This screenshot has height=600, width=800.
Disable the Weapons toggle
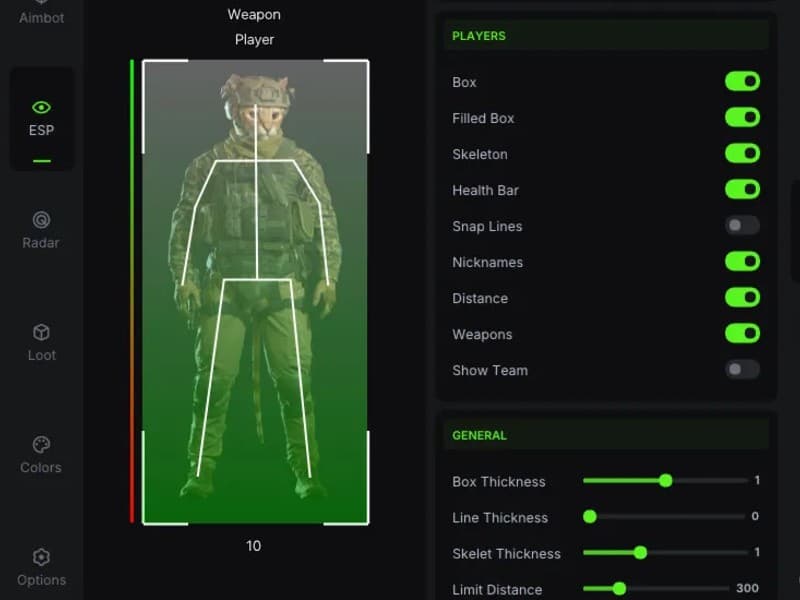coord(742,333)
